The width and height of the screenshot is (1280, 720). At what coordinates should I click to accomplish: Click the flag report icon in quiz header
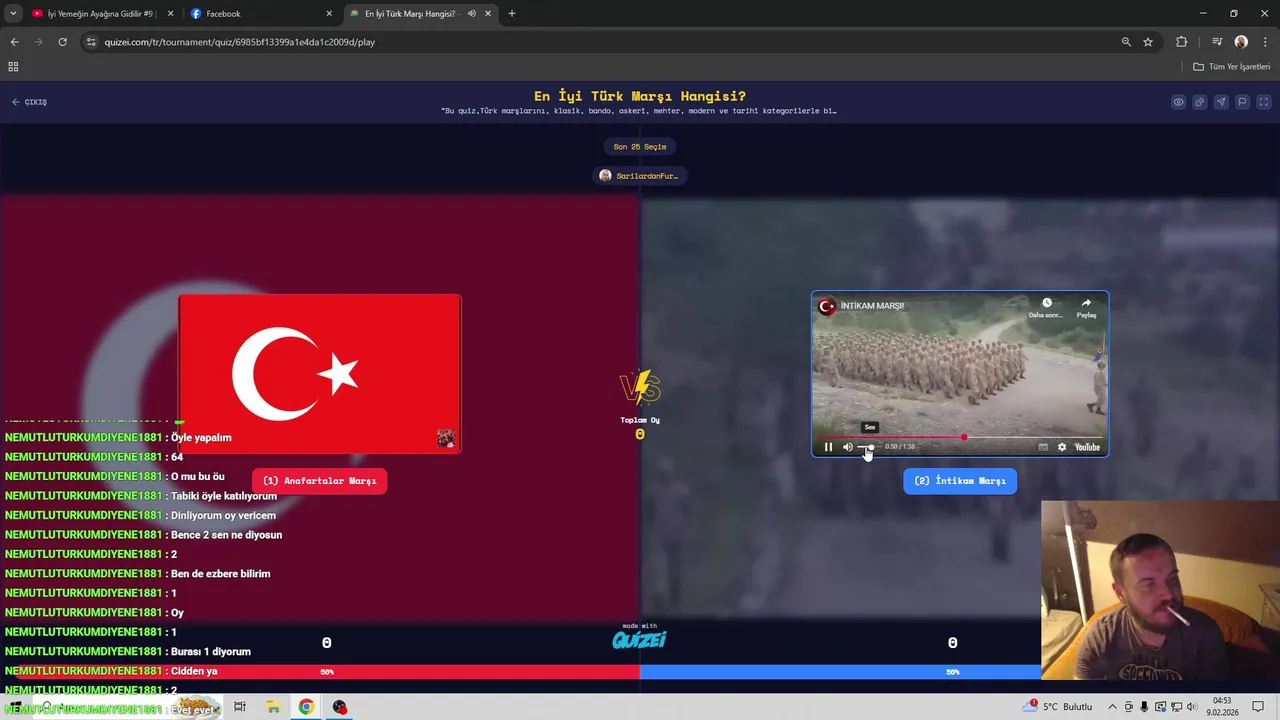[1242, 102]
